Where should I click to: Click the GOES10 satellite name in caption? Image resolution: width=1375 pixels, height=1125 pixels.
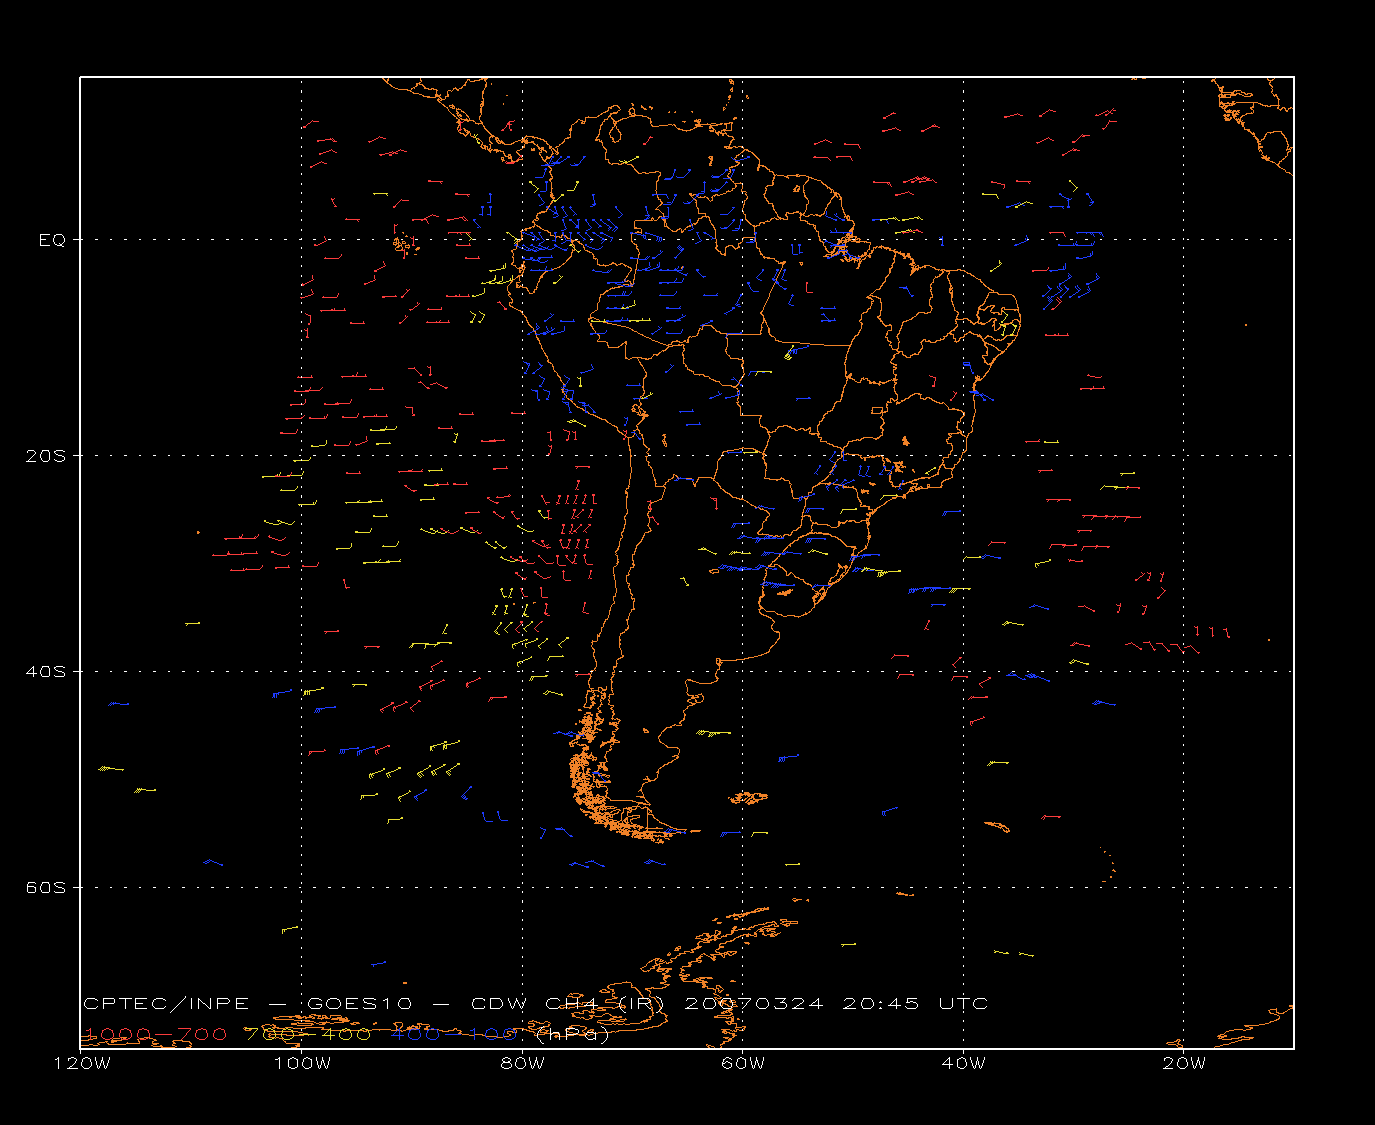click(360, 1003)
